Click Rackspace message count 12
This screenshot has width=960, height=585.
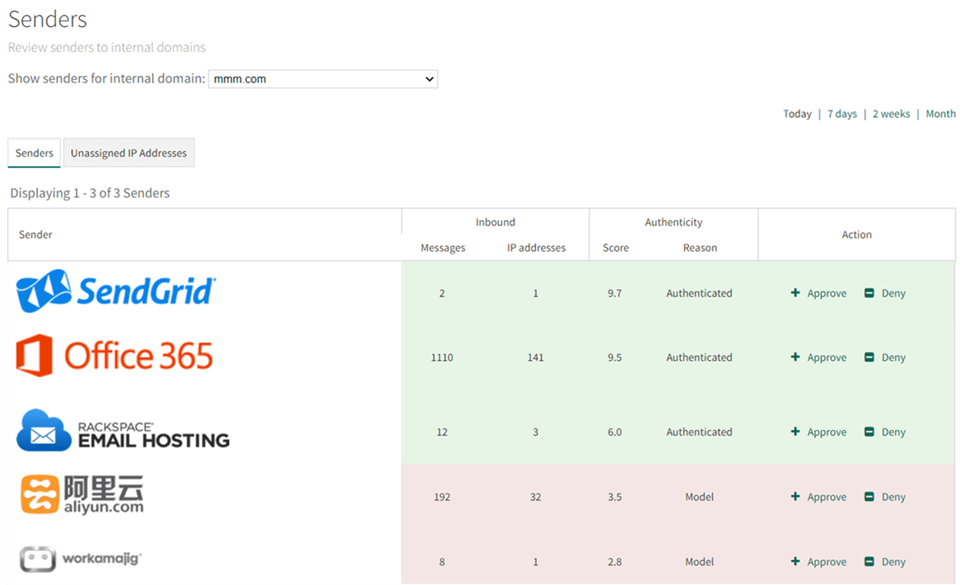point(442,432)
